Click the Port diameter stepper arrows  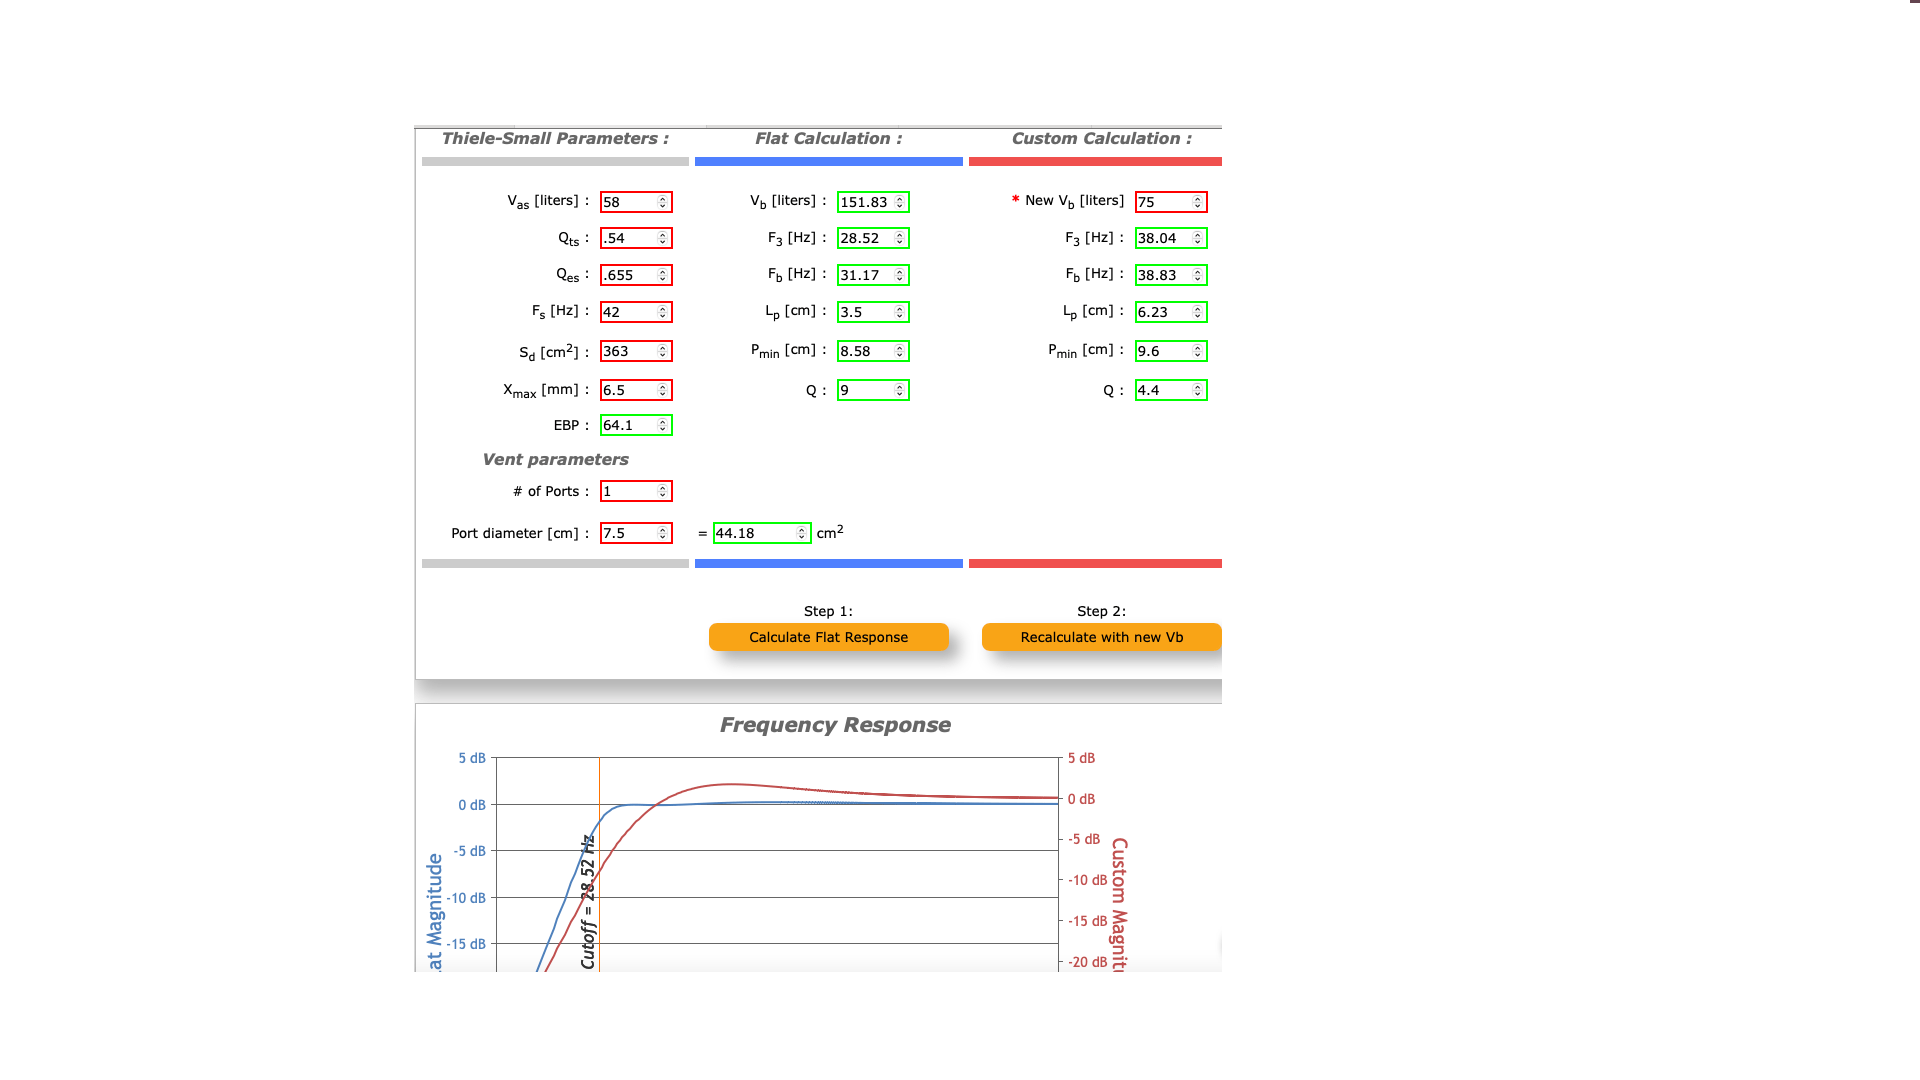tap(662, 533)
